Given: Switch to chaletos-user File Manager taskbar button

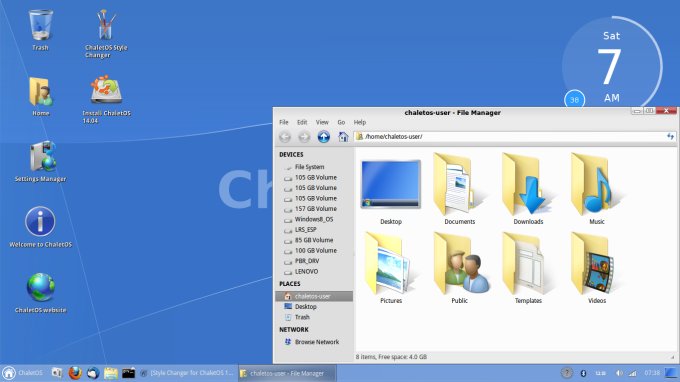Looking at the screenshot, I should click(x=287, y=373).
